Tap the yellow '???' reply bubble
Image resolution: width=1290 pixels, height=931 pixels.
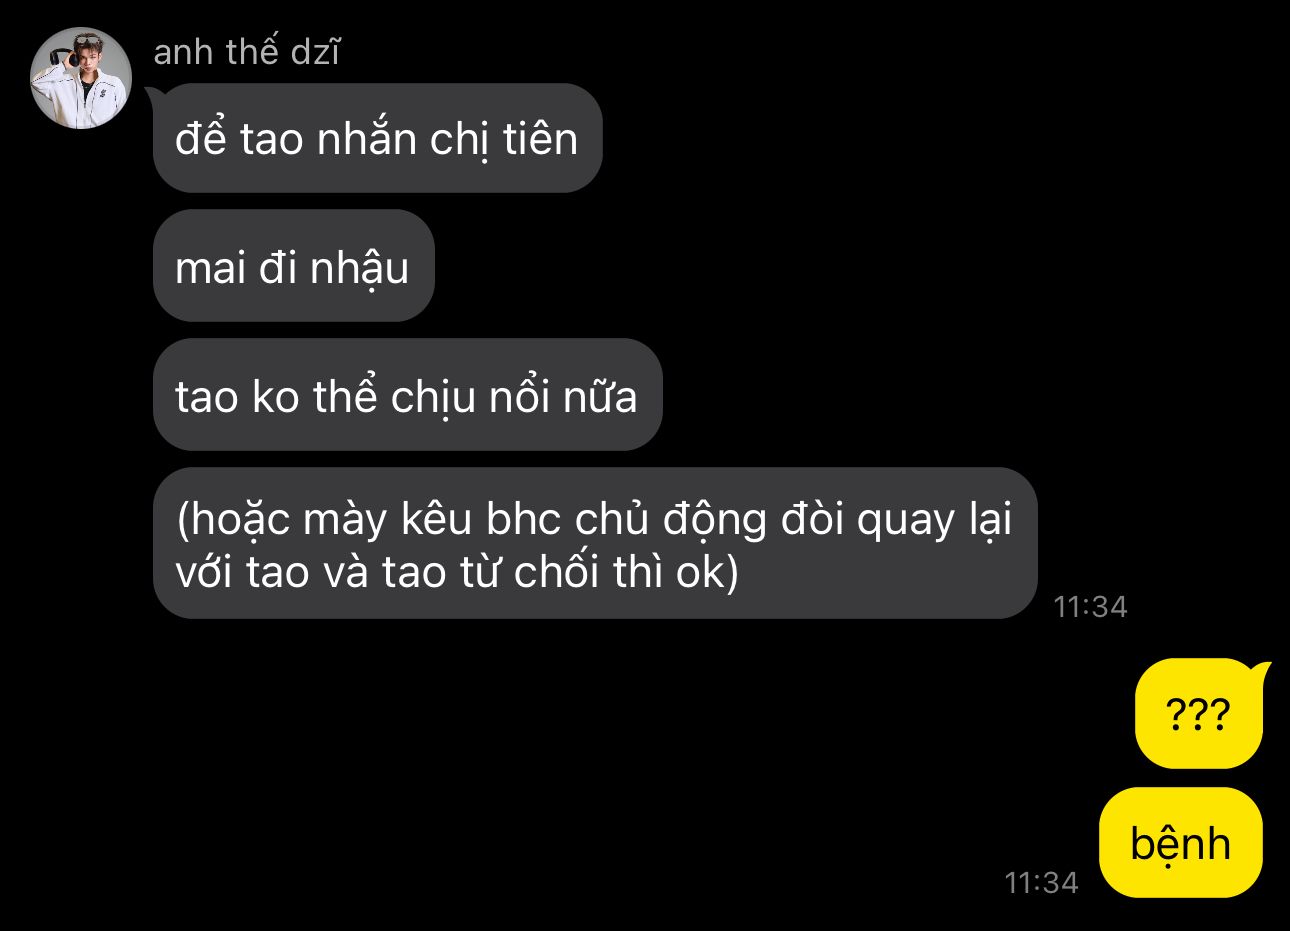click(1199, 714)
